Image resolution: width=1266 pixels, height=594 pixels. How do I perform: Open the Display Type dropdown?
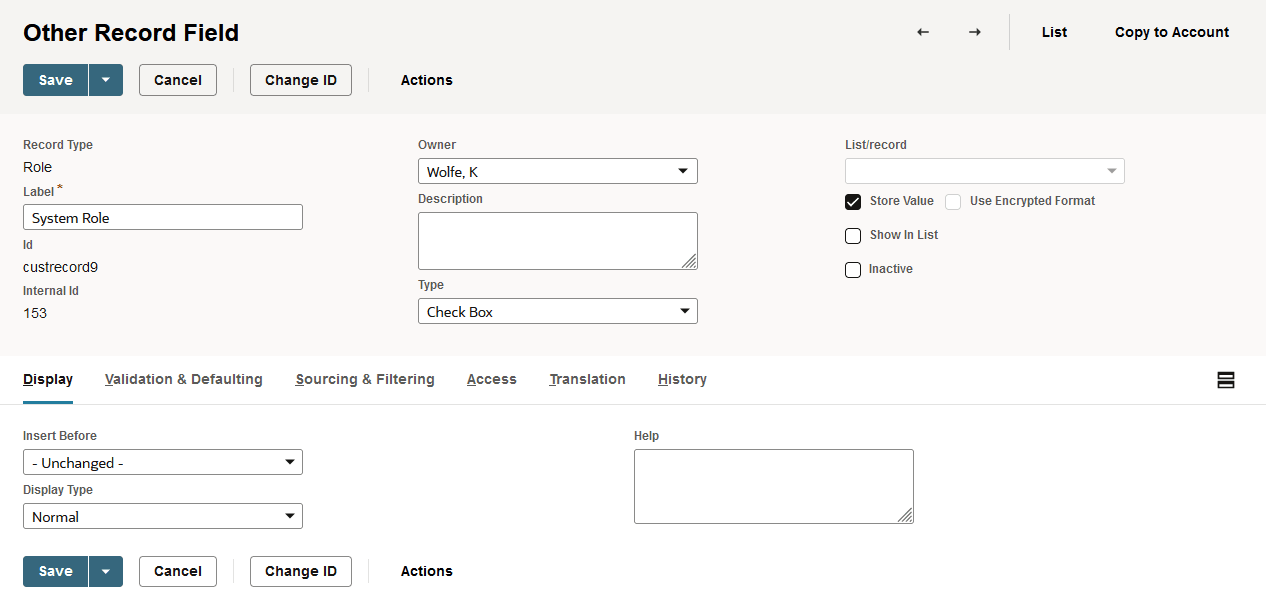162,517
